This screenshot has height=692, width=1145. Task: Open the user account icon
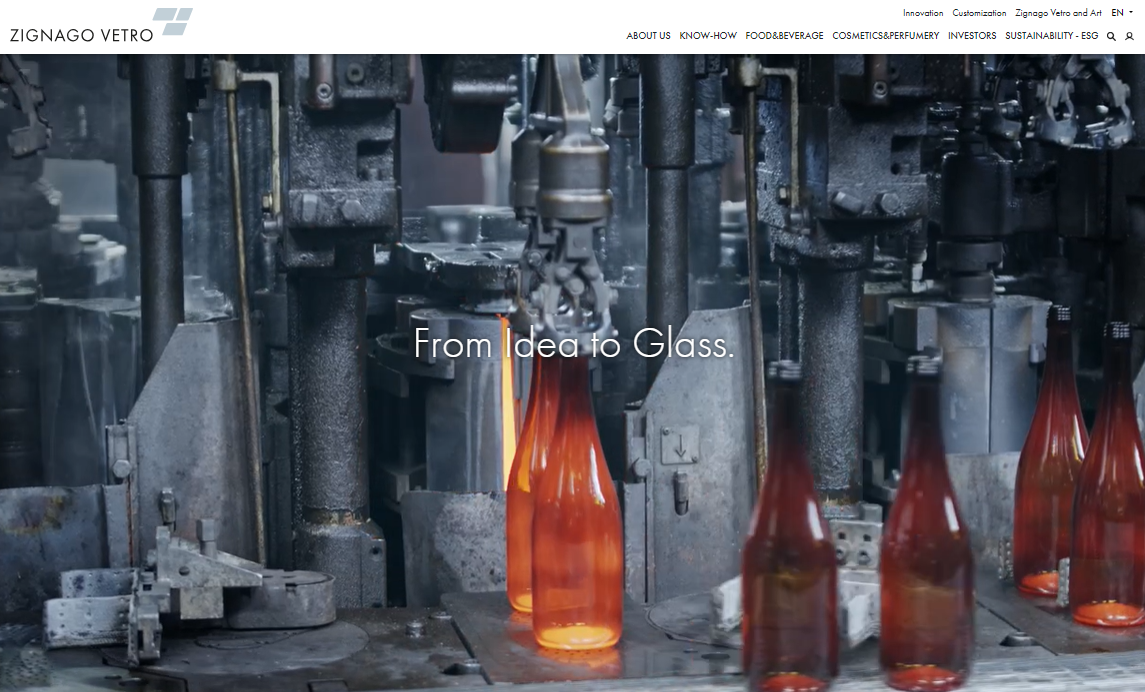[1129, 36]
